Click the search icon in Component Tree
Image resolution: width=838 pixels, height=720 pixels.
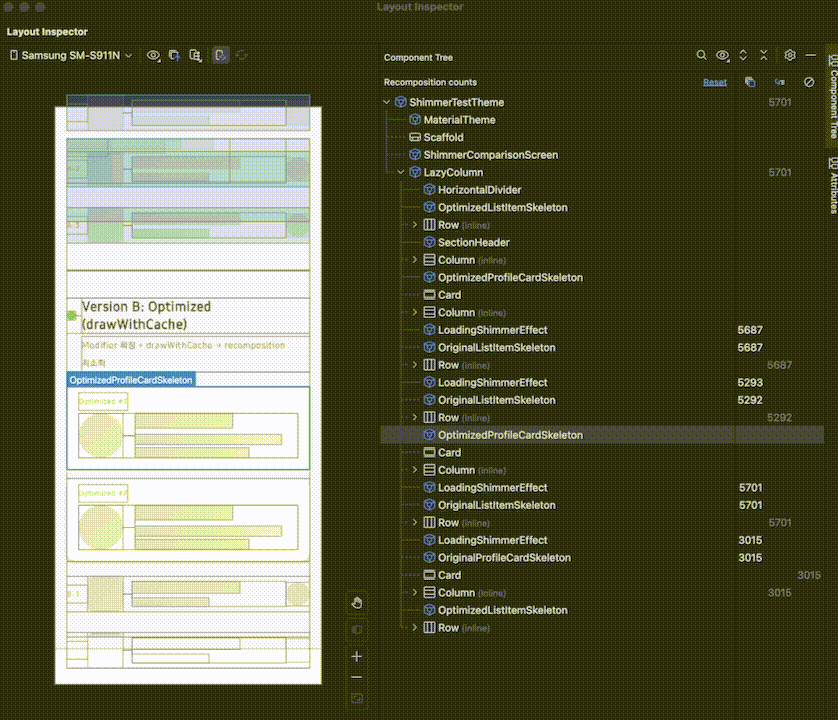[x=701, y=55]
